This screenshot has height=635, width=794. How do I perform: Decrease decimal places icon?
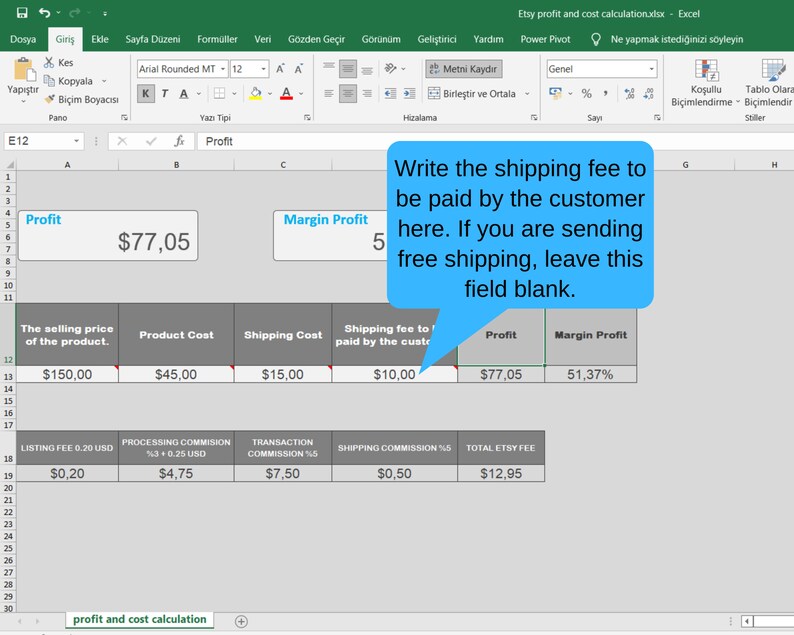coord(649,93)
